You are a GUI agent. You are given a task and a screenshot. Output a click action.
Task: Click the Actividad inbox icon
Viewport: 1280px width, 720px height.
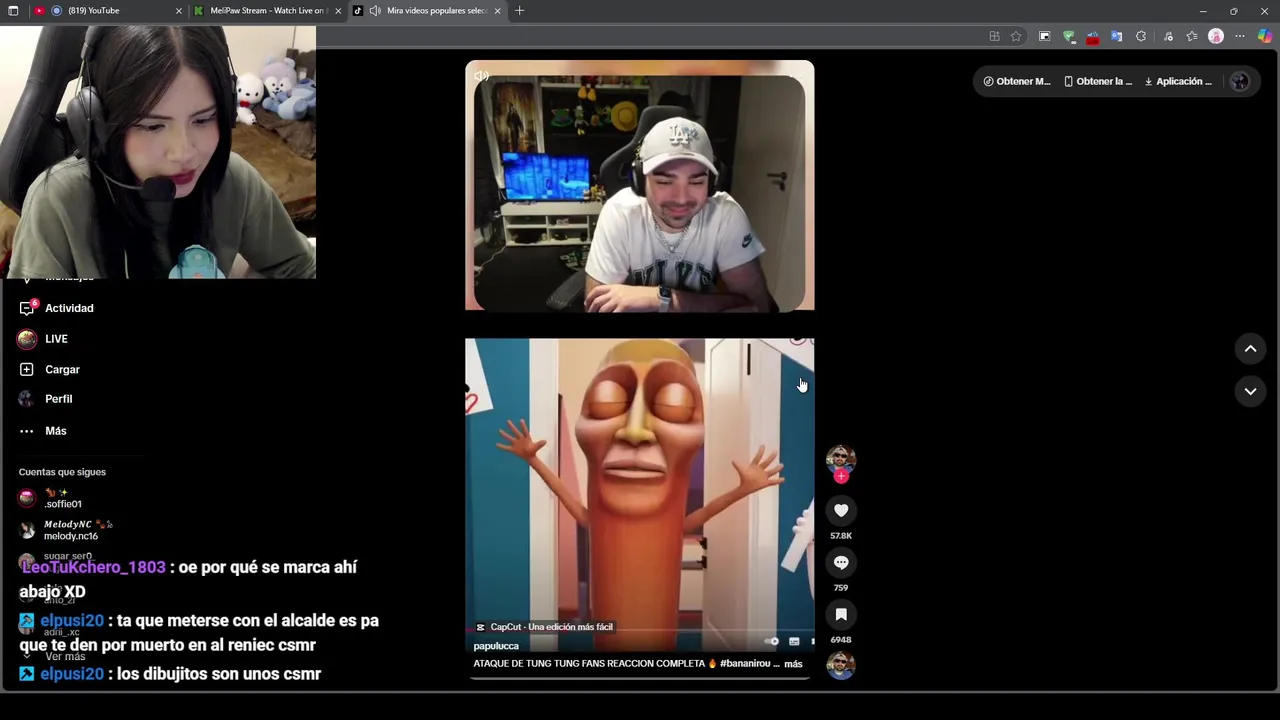27,308
